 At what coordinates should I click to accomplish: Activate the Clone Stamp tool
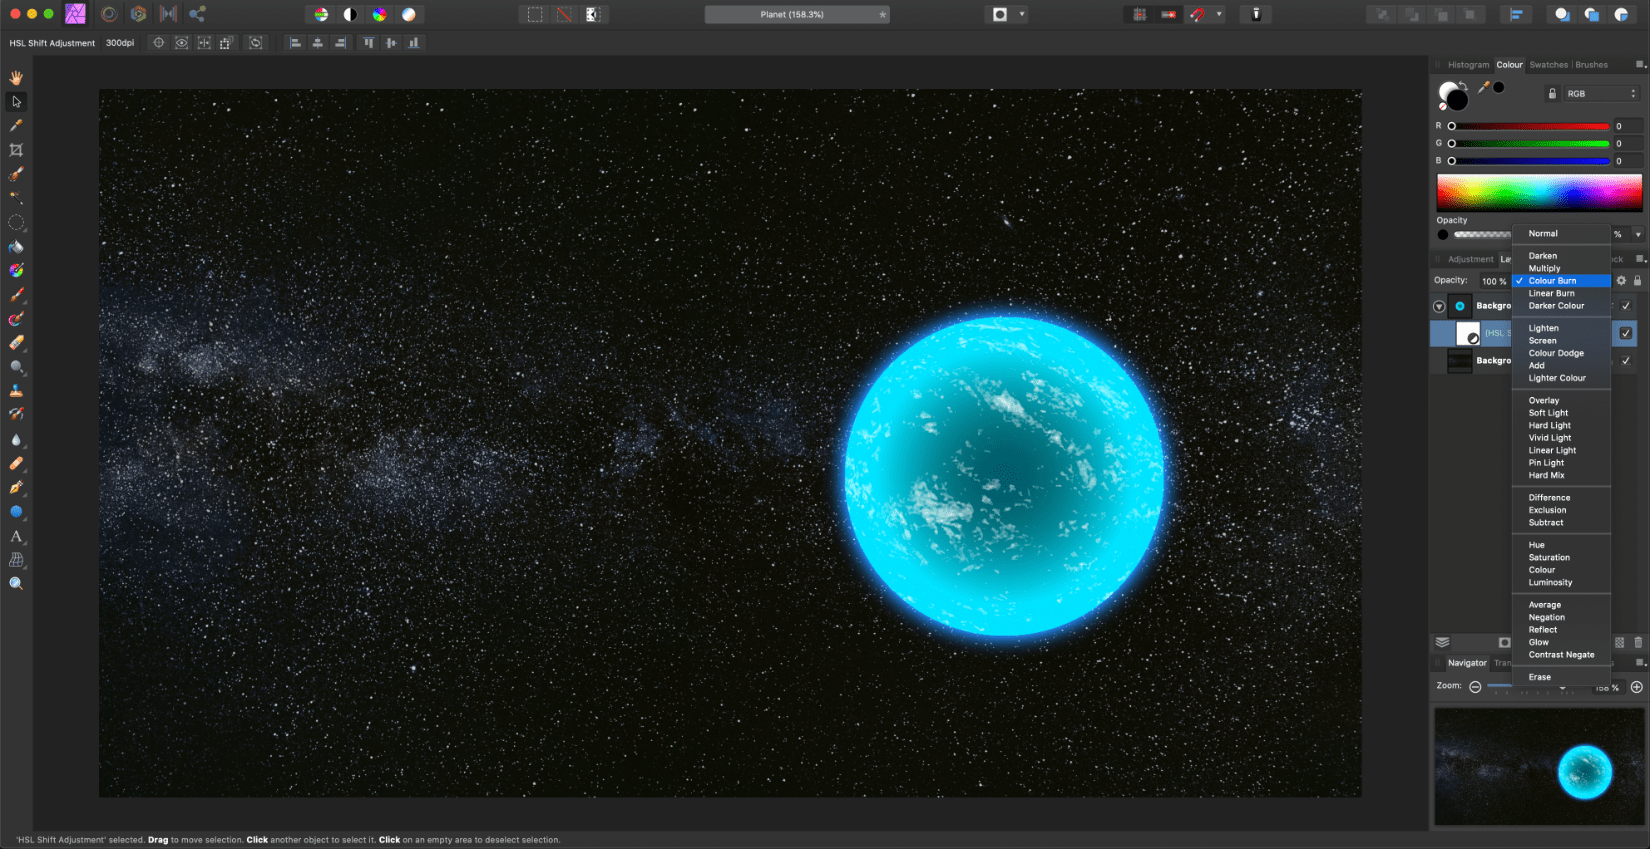[16, 391]
